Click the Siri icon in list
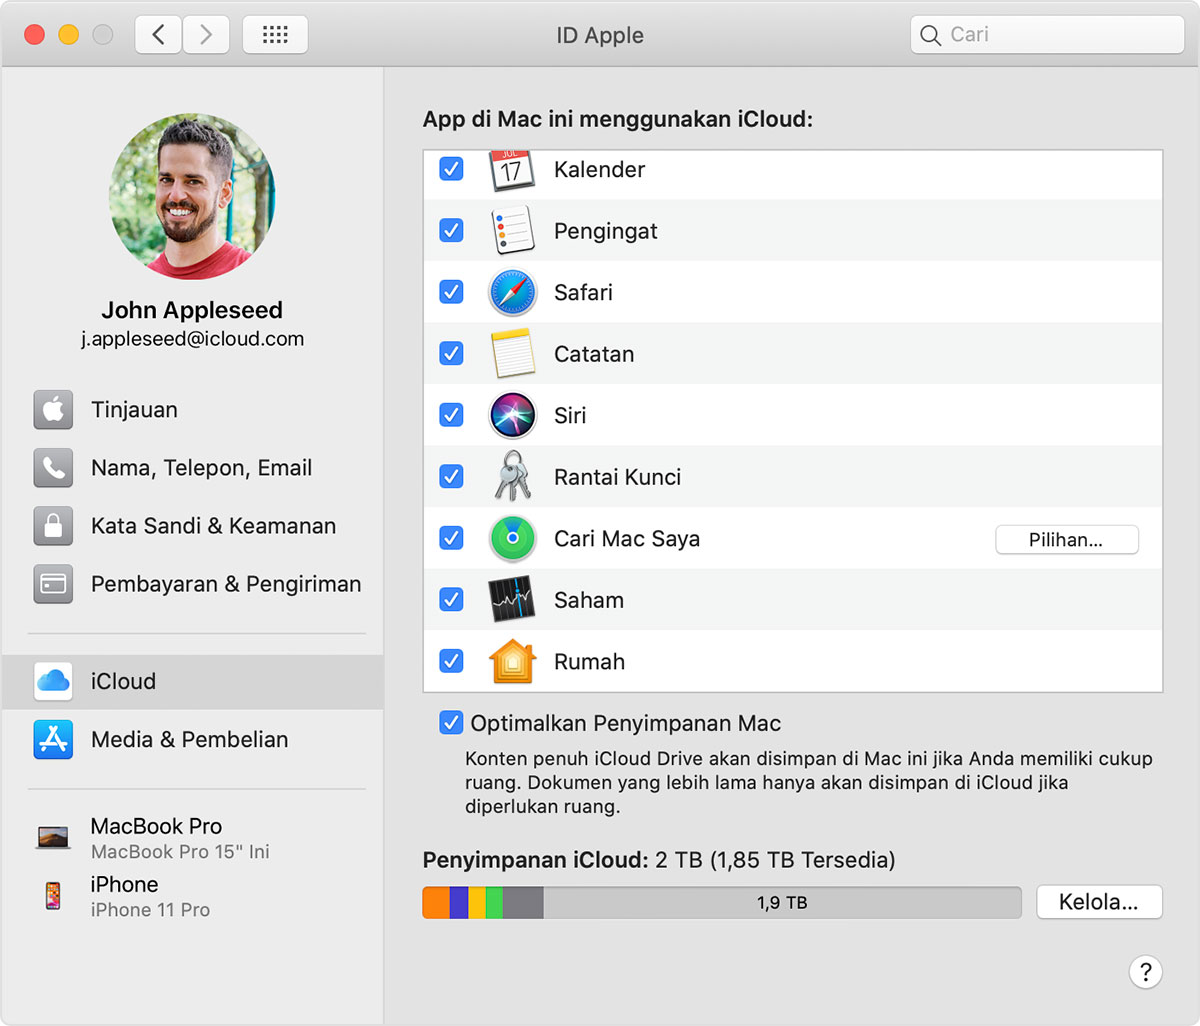This screenshot has height=1026, width=1200. coord(512,415)
